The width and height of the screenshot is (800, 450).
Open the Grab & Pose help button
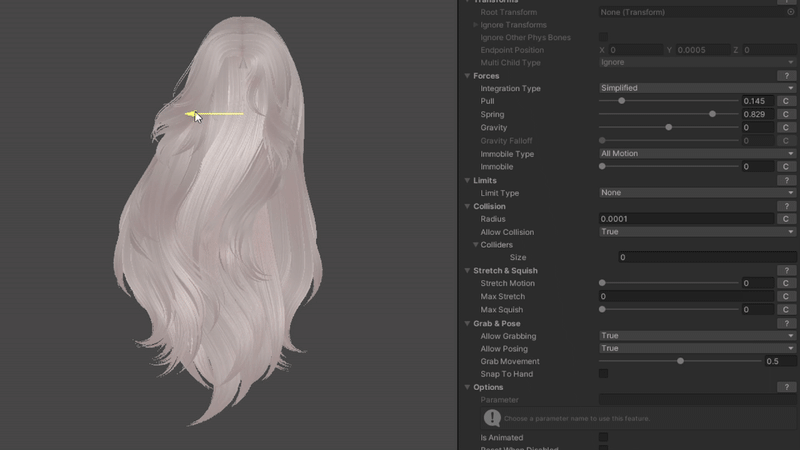point(788,324)
